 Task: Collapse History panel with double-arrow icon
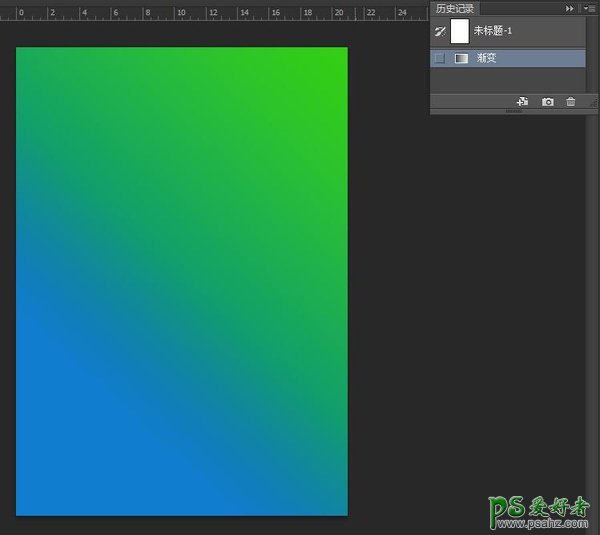[x=569, y=8]
